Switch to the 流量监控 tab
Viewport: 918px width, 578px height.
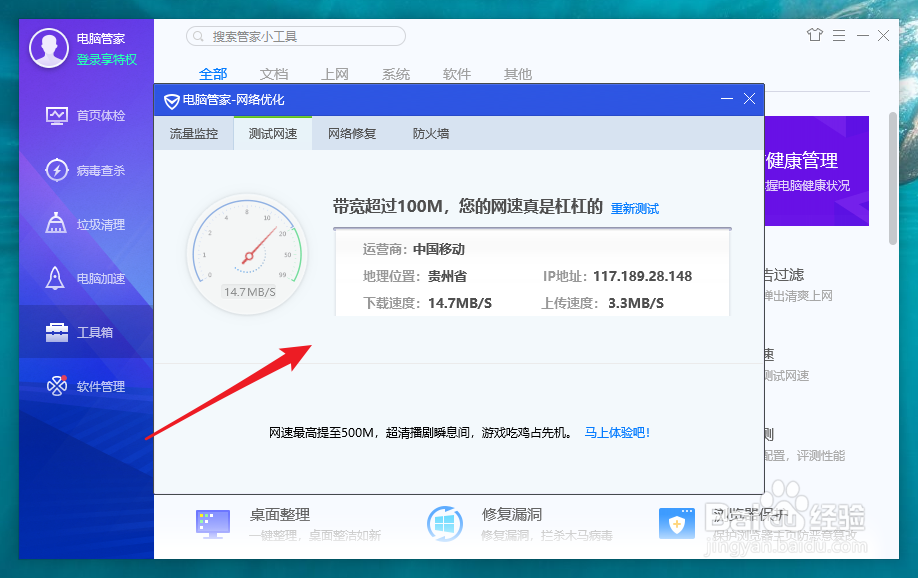pos(194,134)
